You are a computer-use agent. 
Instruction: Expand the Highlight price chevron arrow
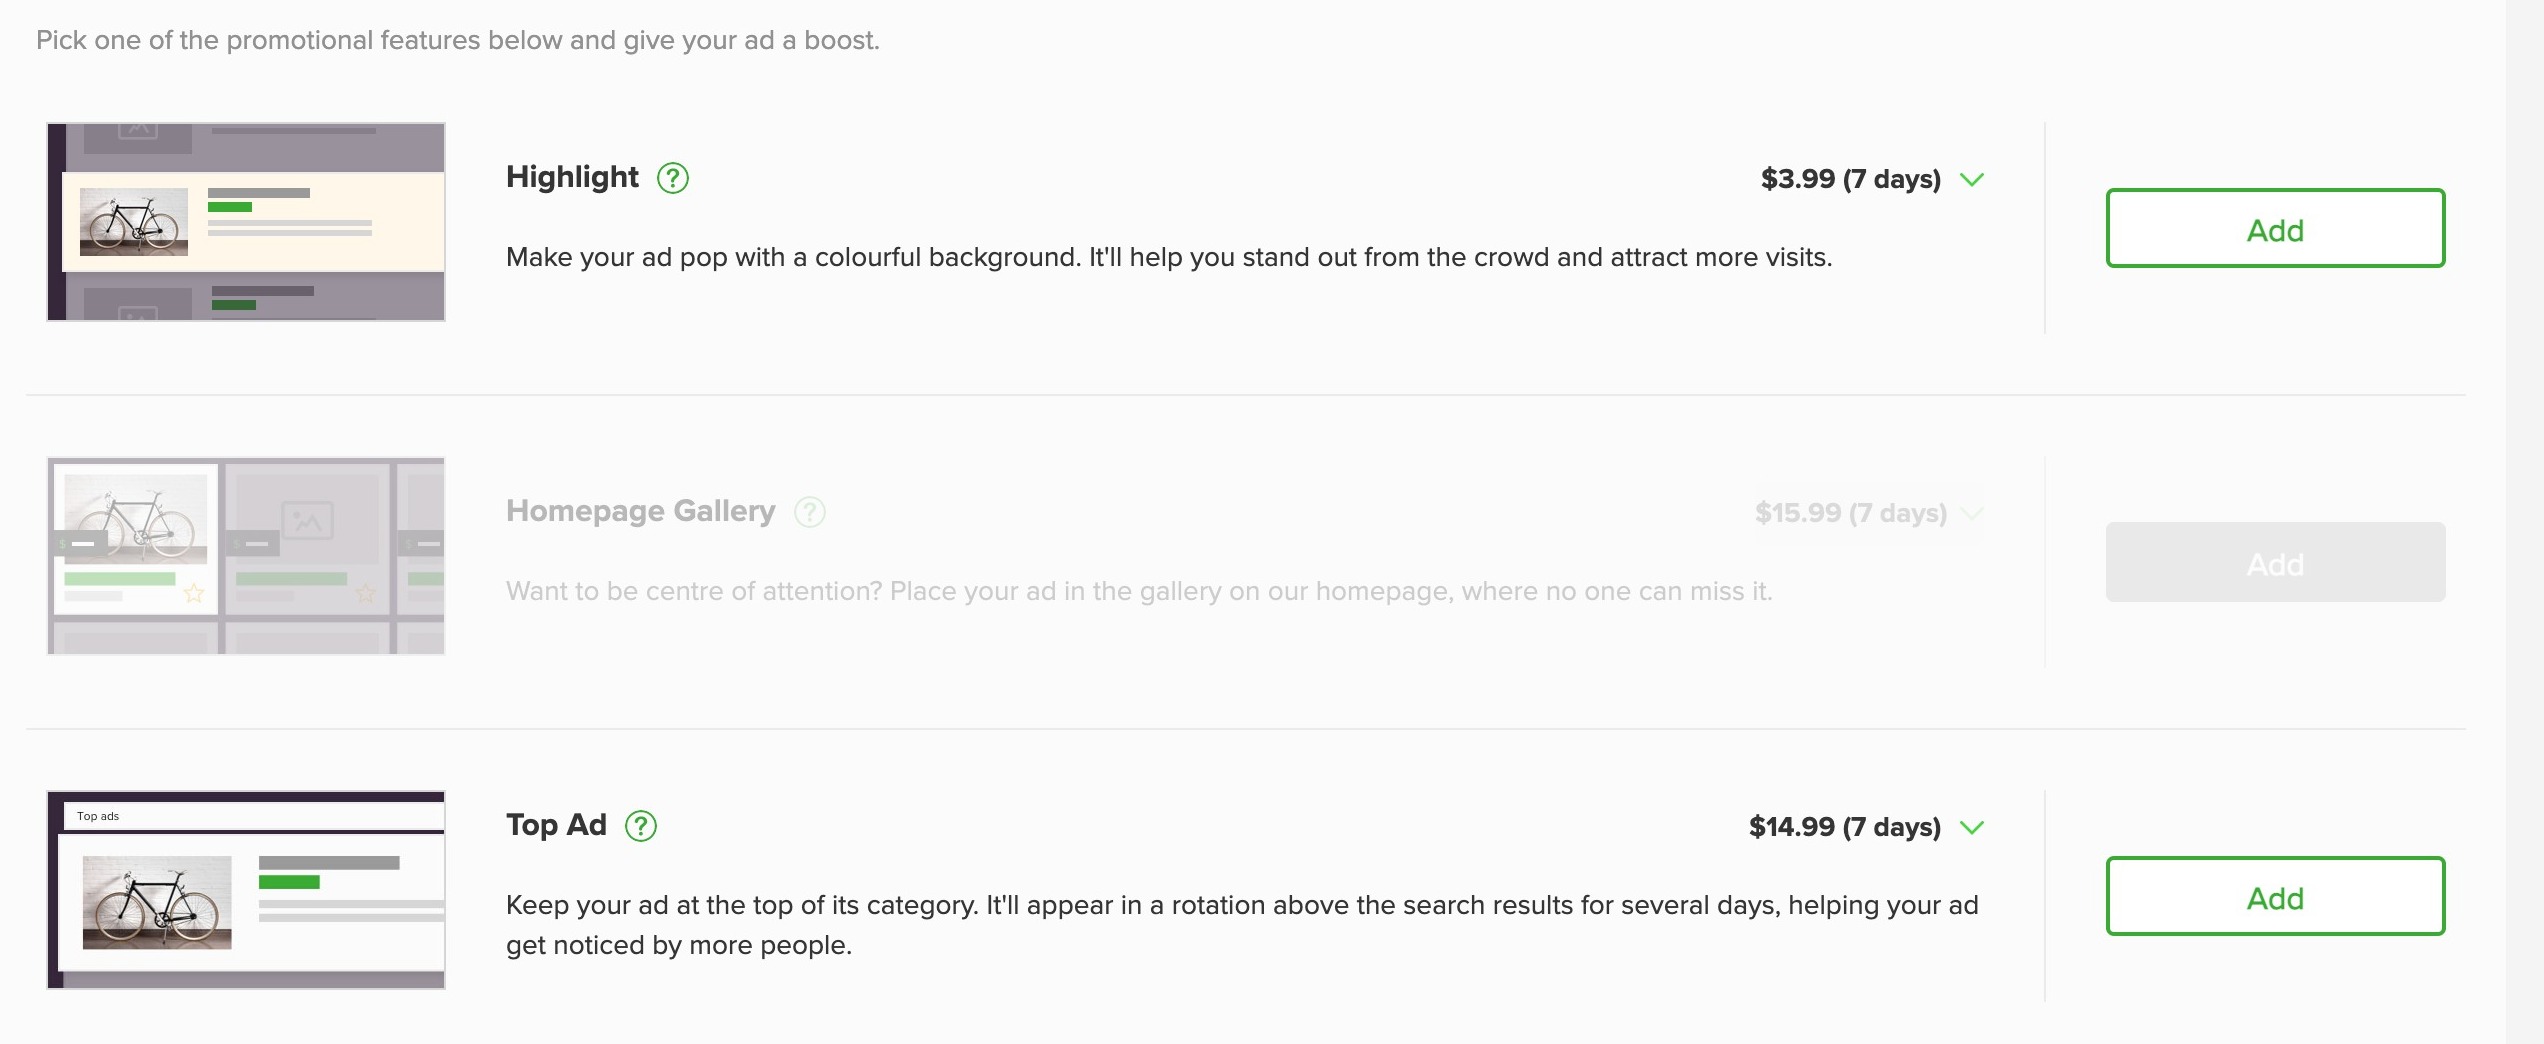pos(1972,180)
